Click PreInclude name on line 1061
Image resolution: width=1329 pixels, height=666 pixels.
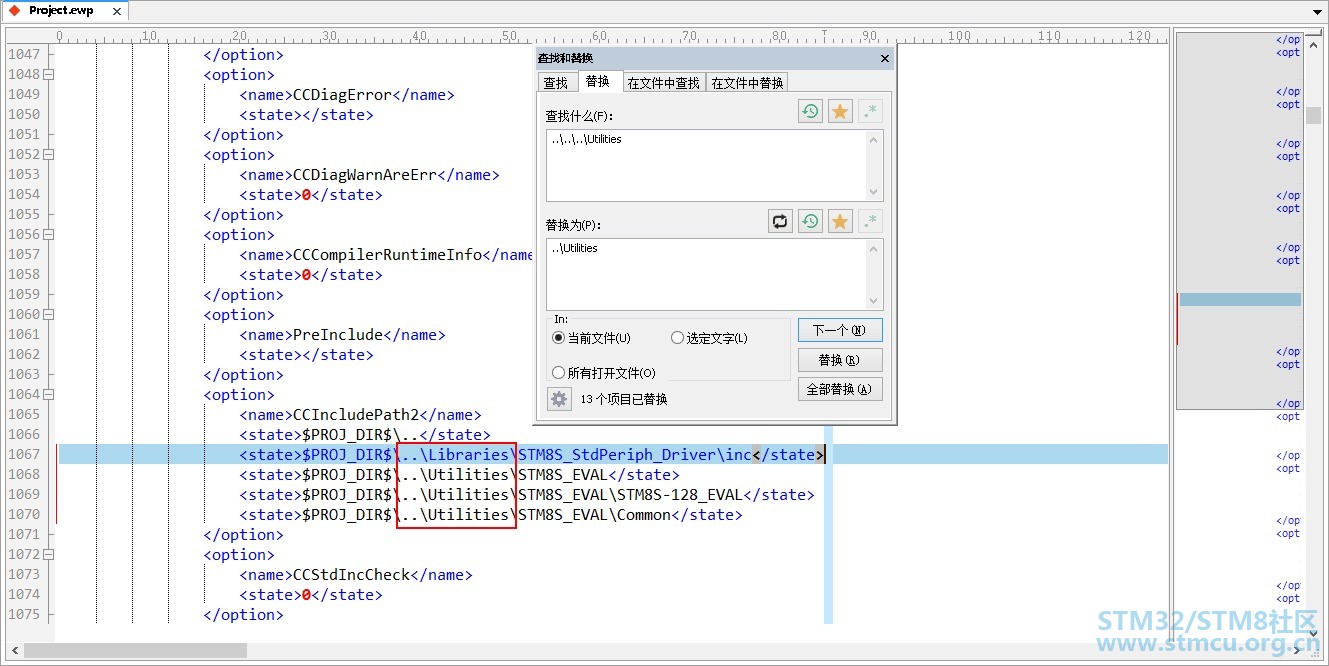point(338,335)
